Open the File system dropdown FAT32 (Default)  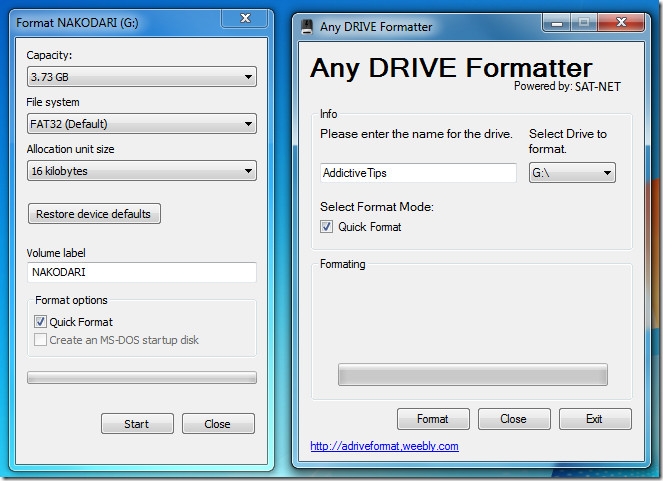(142, 123)
